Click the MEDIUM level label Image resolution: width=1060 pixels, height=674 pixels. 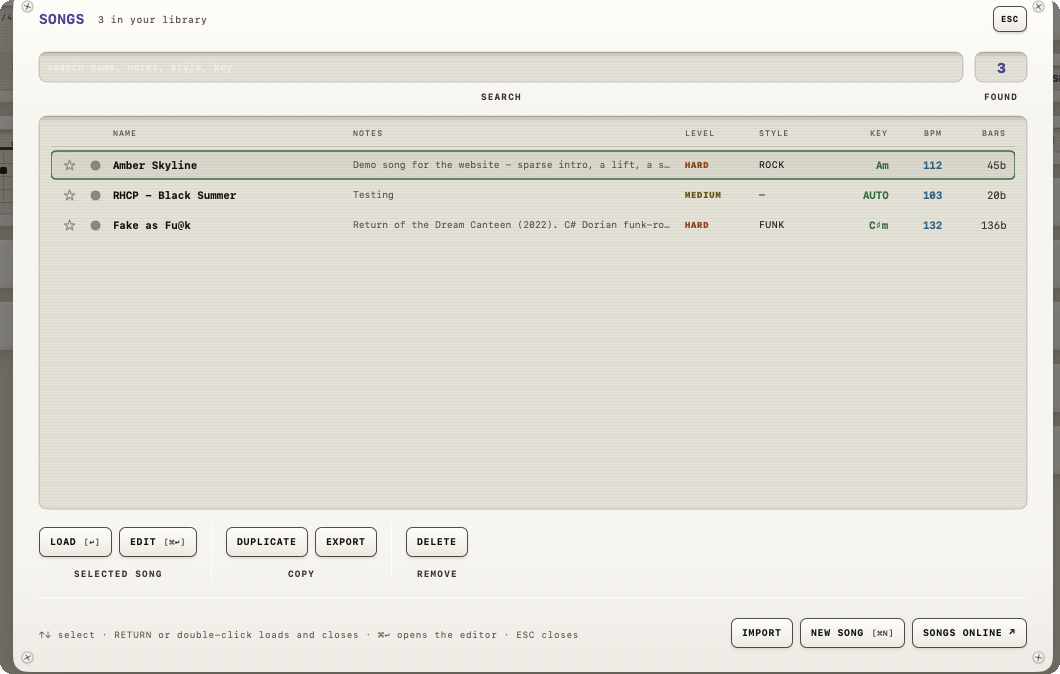[x=702, y=195]
